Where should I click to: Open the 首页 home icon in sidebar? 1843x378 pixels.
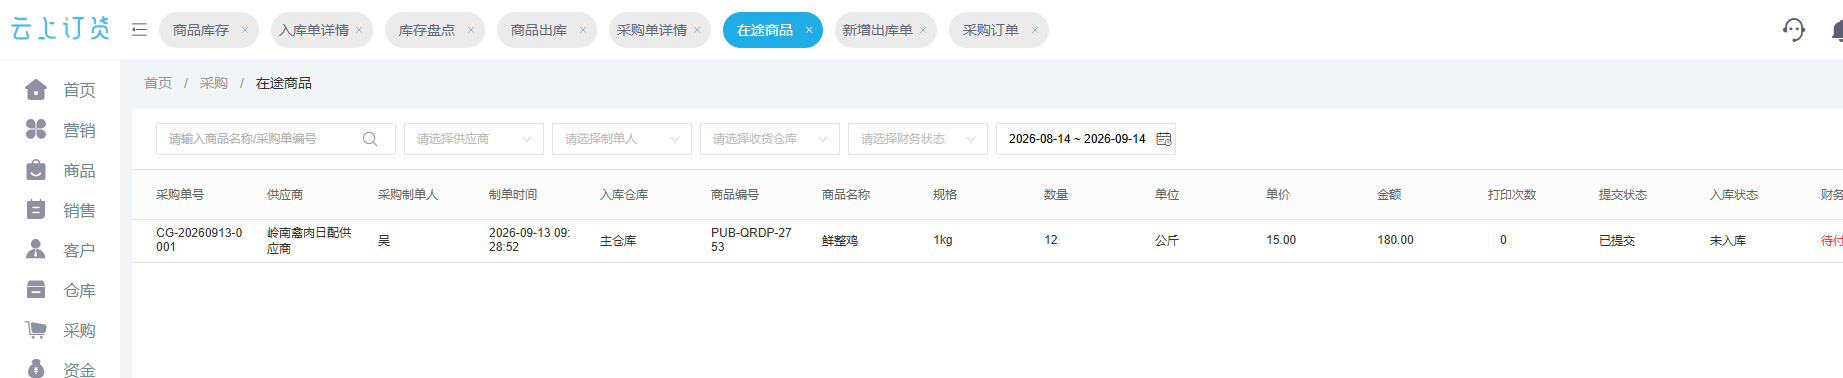pyautogui.click(x=36, y=90)
